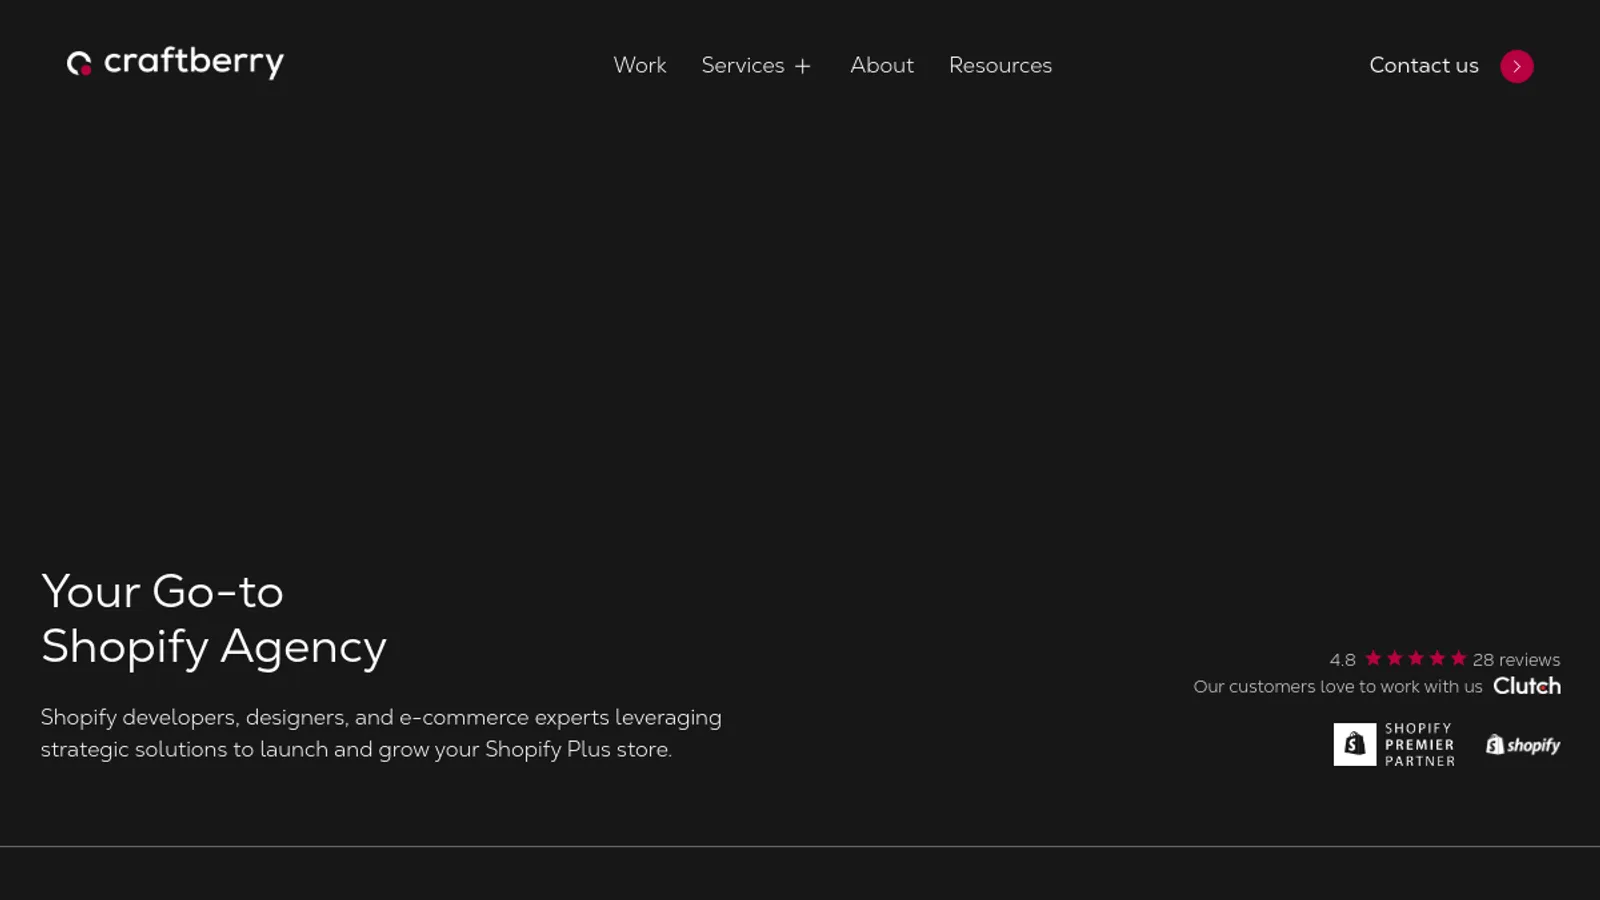This screenshot has width=1600, height=900.
Task: Click the Shopify Premier Partner badge
Action: pos(1394,745)
